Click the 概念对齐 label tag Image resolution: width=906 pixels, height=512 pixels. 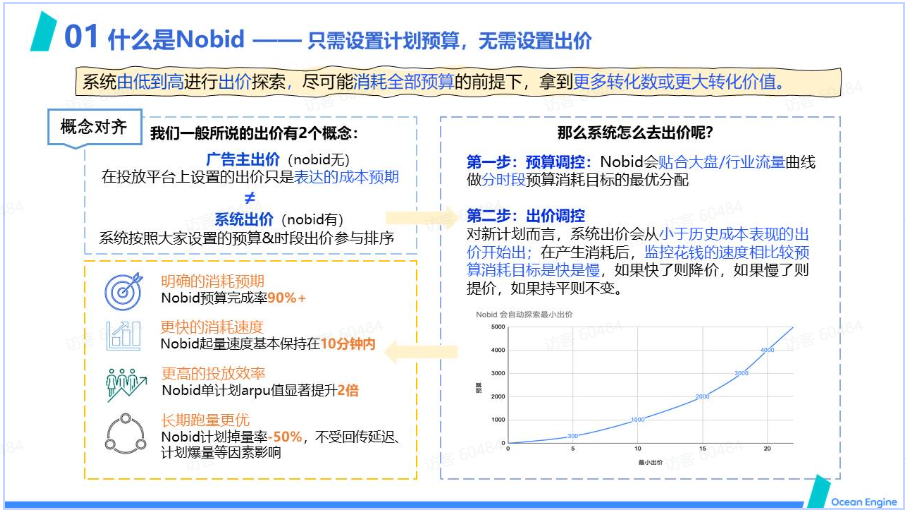(93, 127)
